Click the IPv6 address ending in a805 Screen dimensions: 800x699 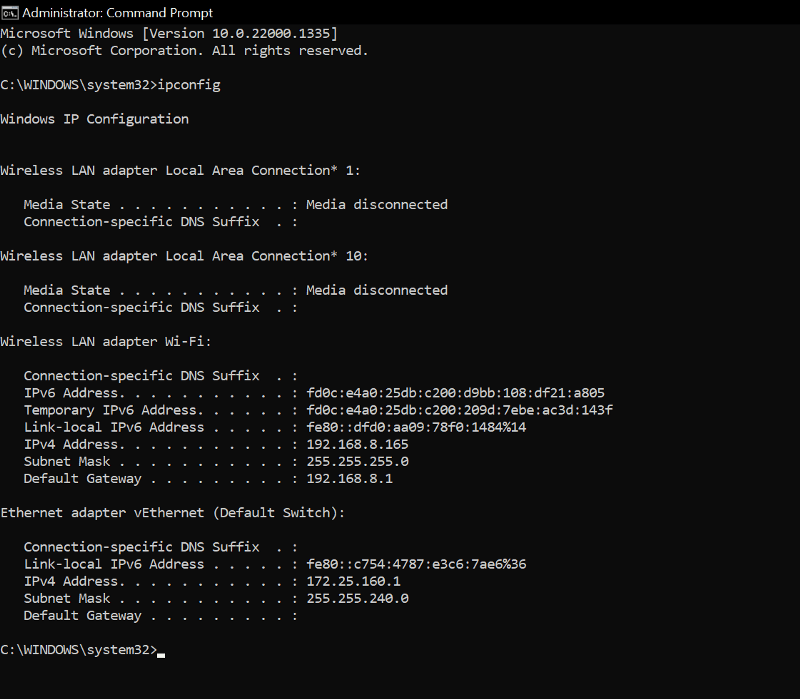pos(455,393)
